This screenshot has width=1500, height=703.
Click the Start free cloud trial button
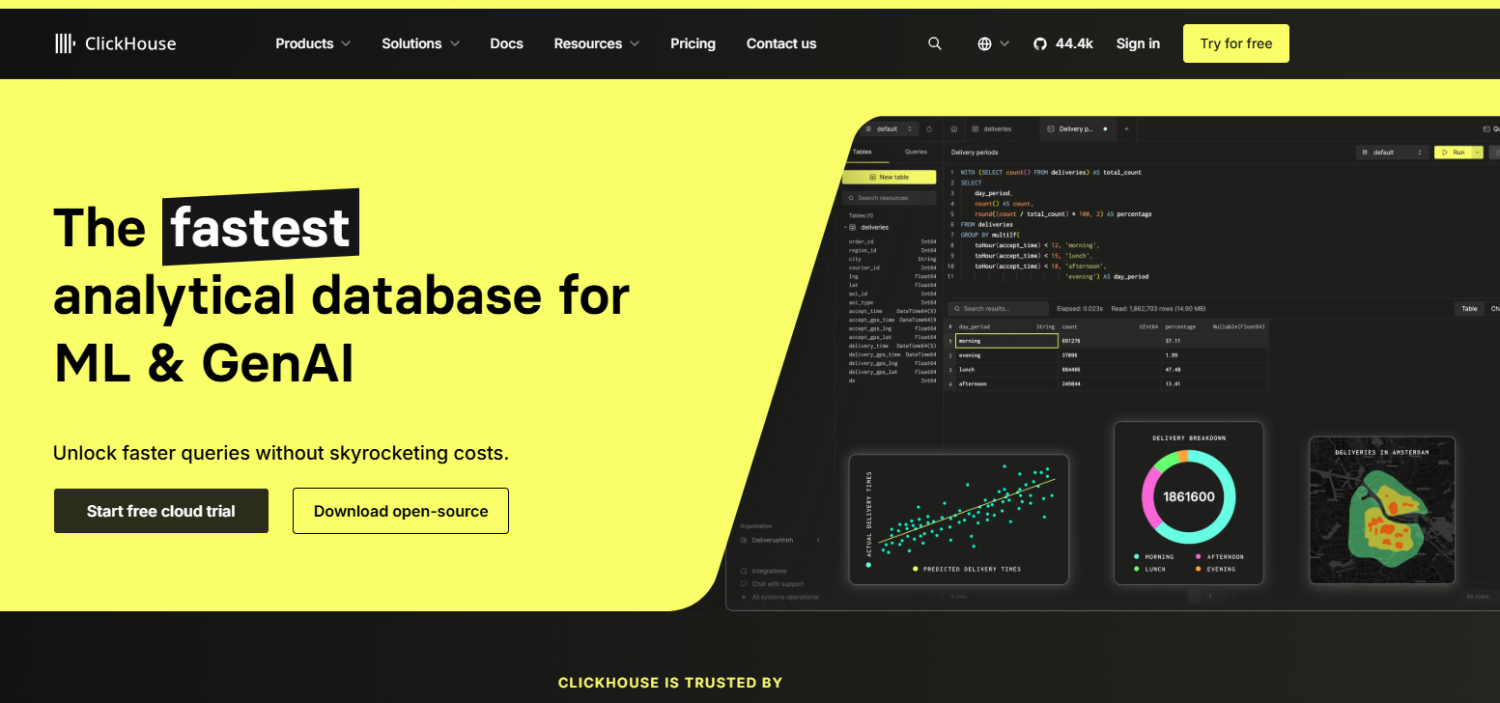[161, 511]
